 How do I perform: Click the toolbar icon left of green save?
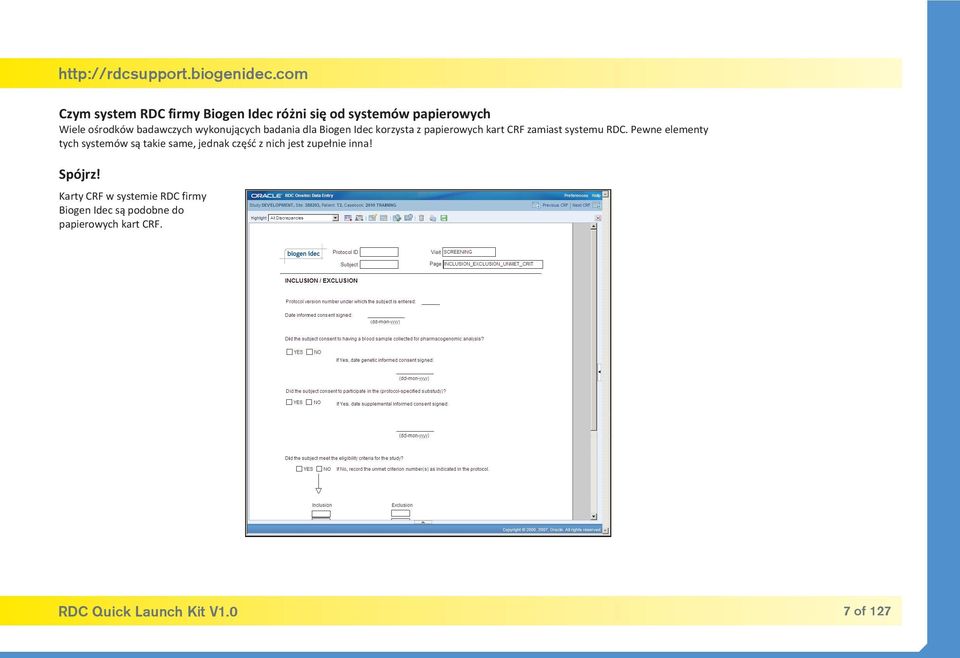click(x=433, y=219)
